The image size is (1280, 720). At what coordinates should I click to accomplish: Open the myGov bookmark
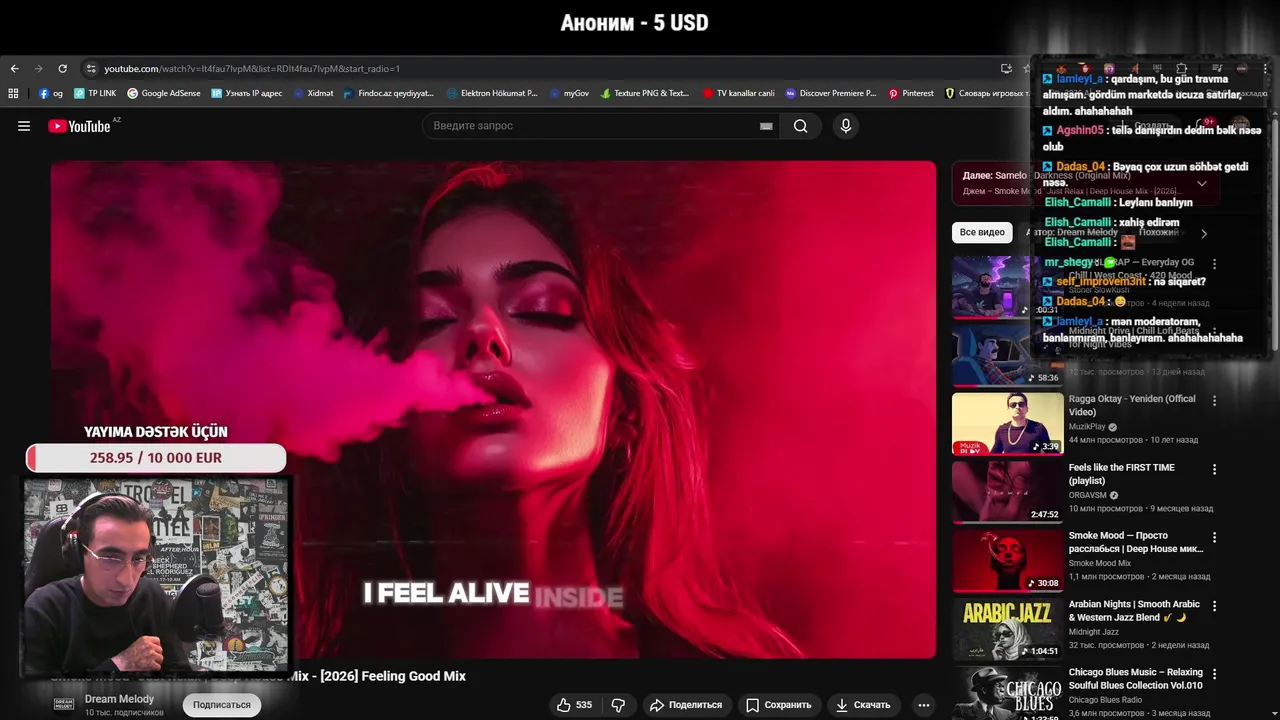[569, 93]
